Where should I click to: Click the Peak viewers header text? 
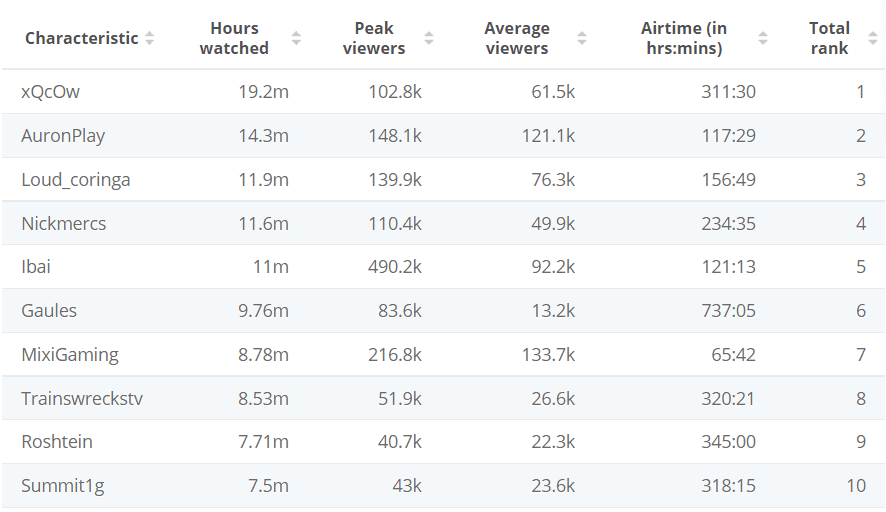374,38
